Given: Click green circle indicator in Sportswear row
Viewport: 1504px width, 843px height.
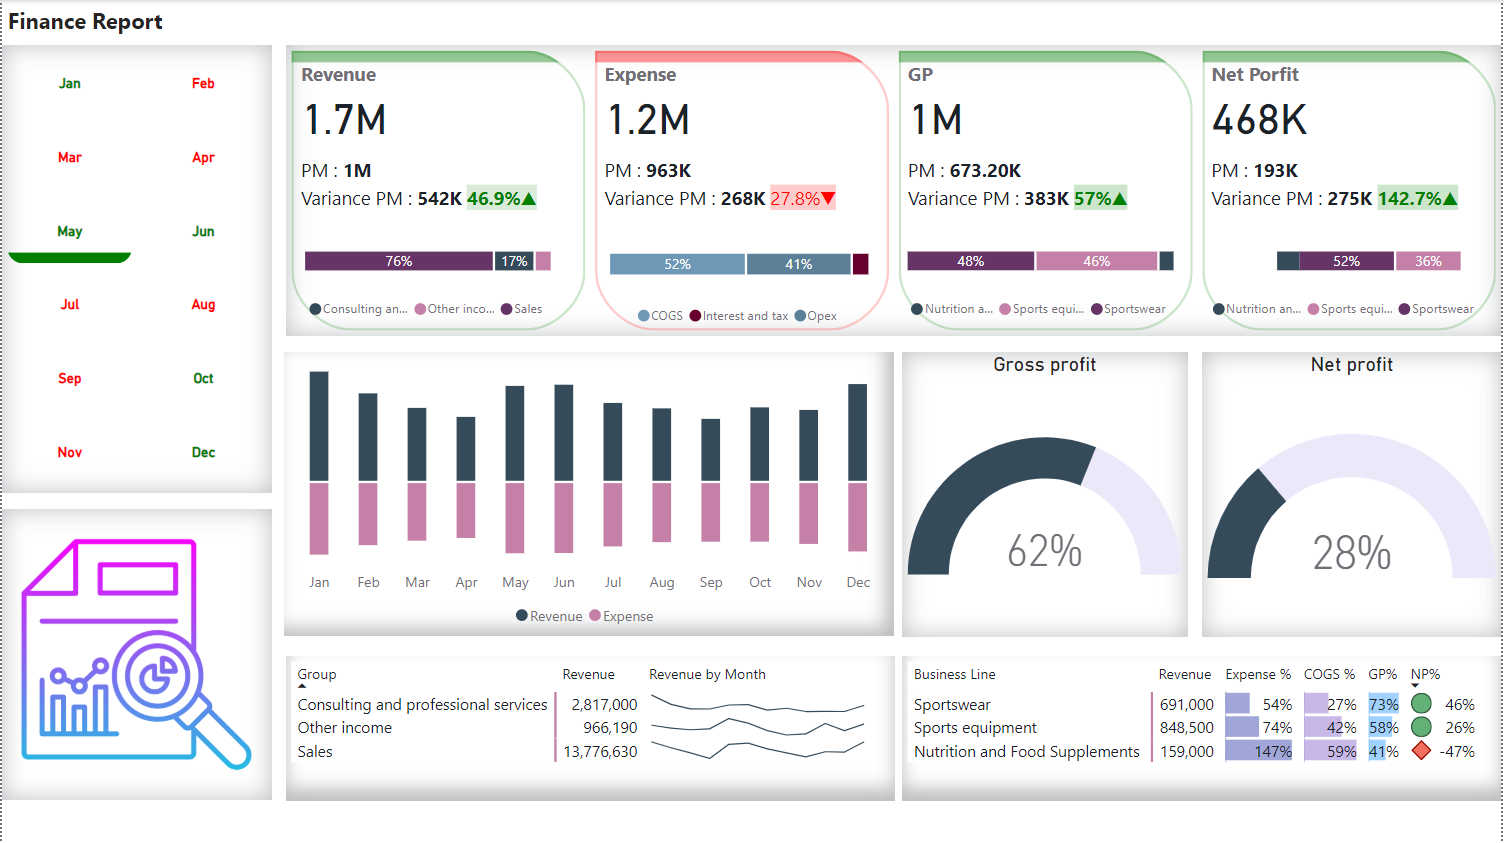Looking at the screenshot, I should [1421, 704].
